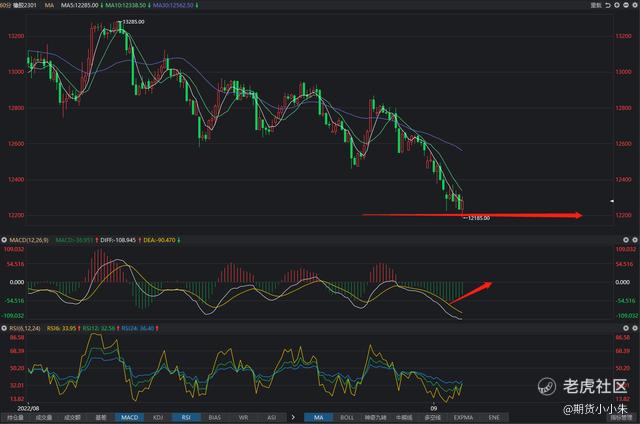Click the circular icon left of RSI(6,12,24)
The image size is (640, 424).
(4, 328)
